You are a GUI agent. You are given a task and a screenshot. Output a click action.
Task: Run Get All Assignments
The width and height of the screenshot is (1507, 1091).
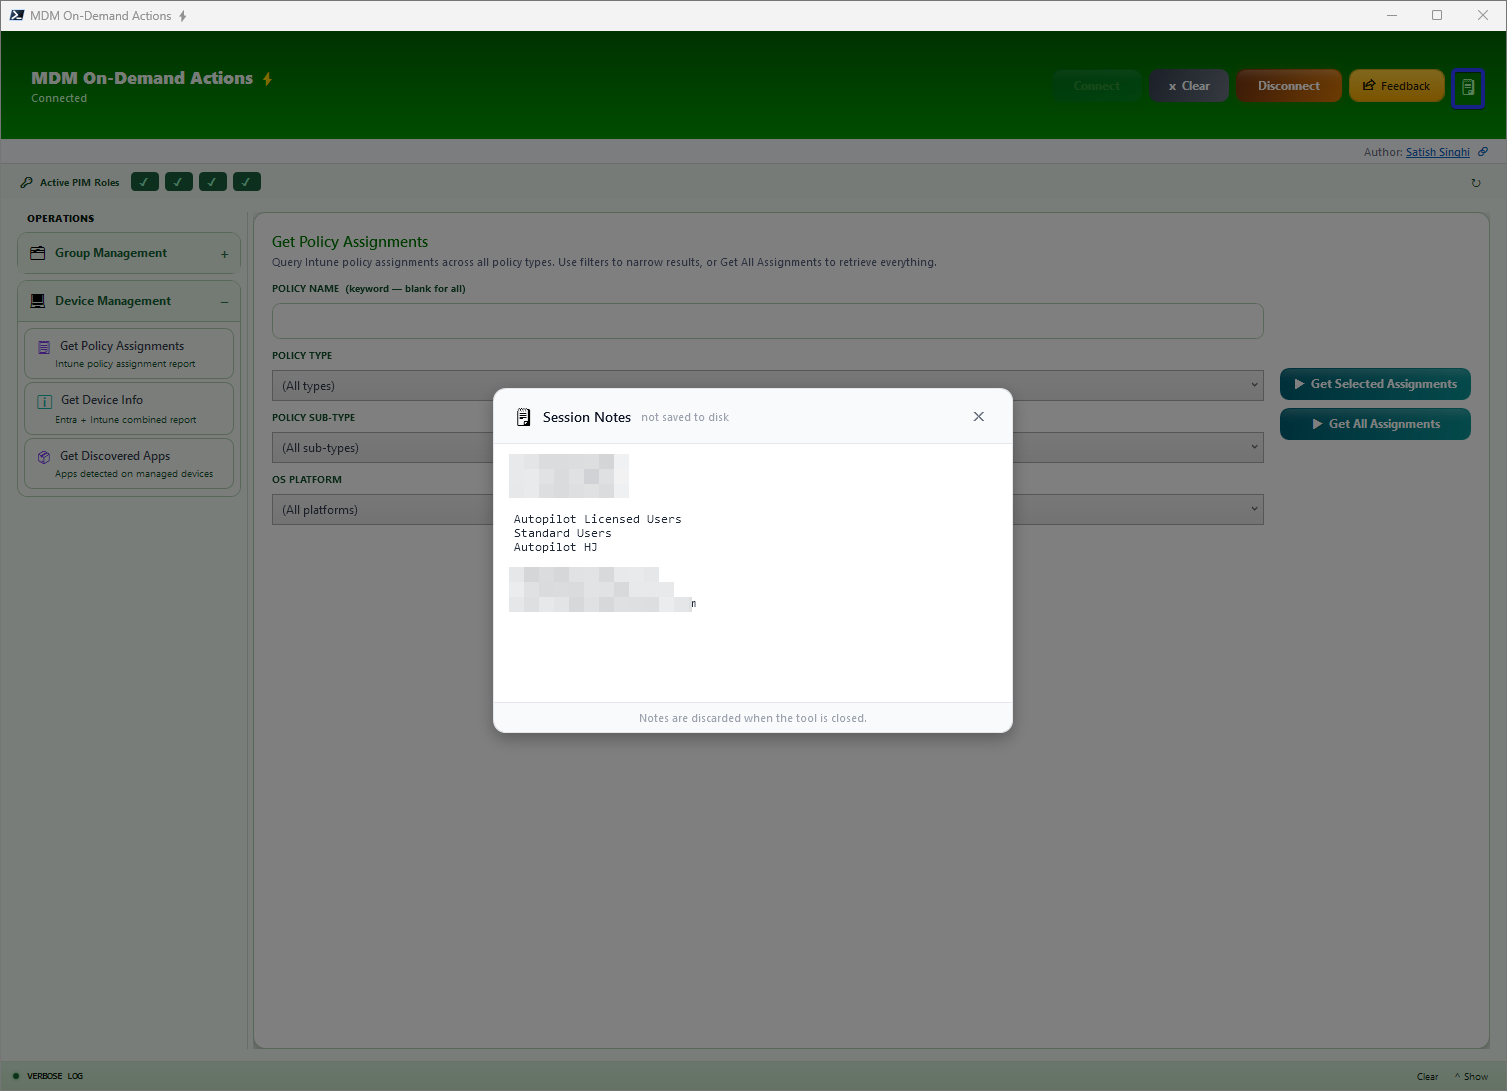click(x=1375, y=423)
